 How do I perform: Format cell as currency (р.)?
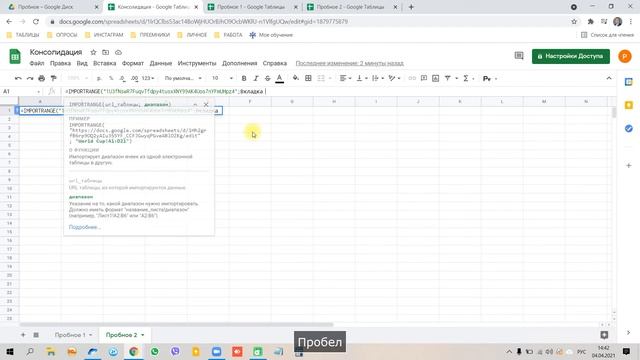pos(99,78)
